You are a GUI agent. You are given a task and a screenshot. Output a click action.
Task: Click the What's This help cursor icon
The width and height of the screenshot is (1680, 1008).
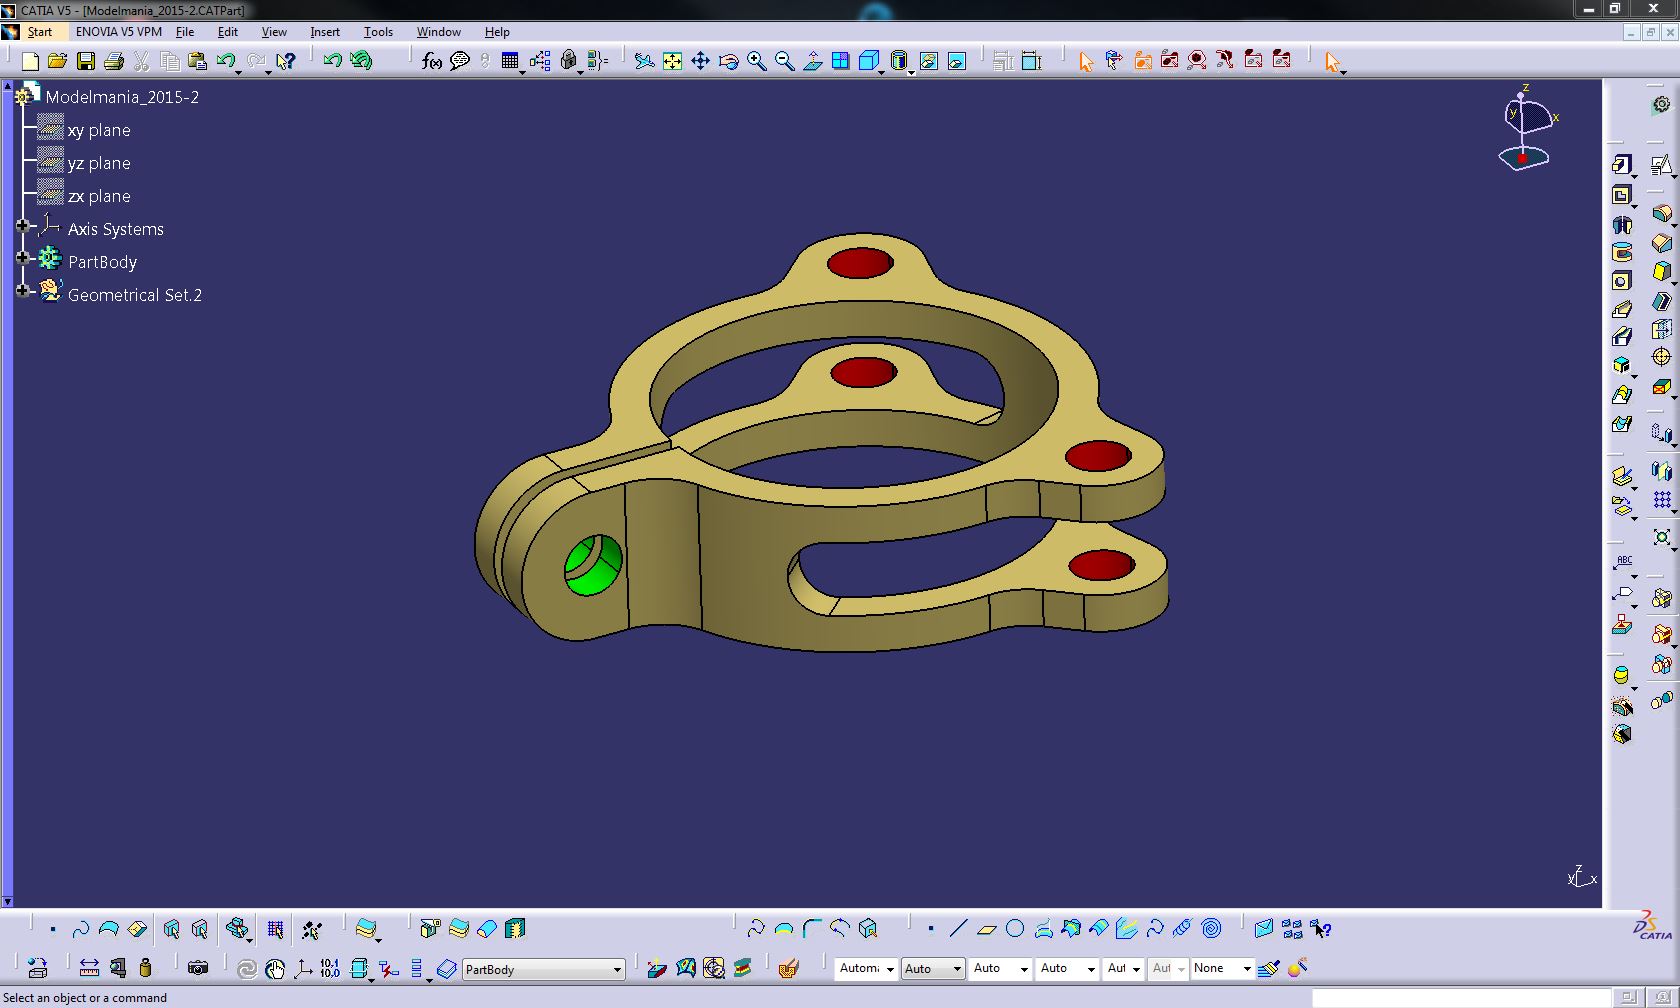point(286,62)
